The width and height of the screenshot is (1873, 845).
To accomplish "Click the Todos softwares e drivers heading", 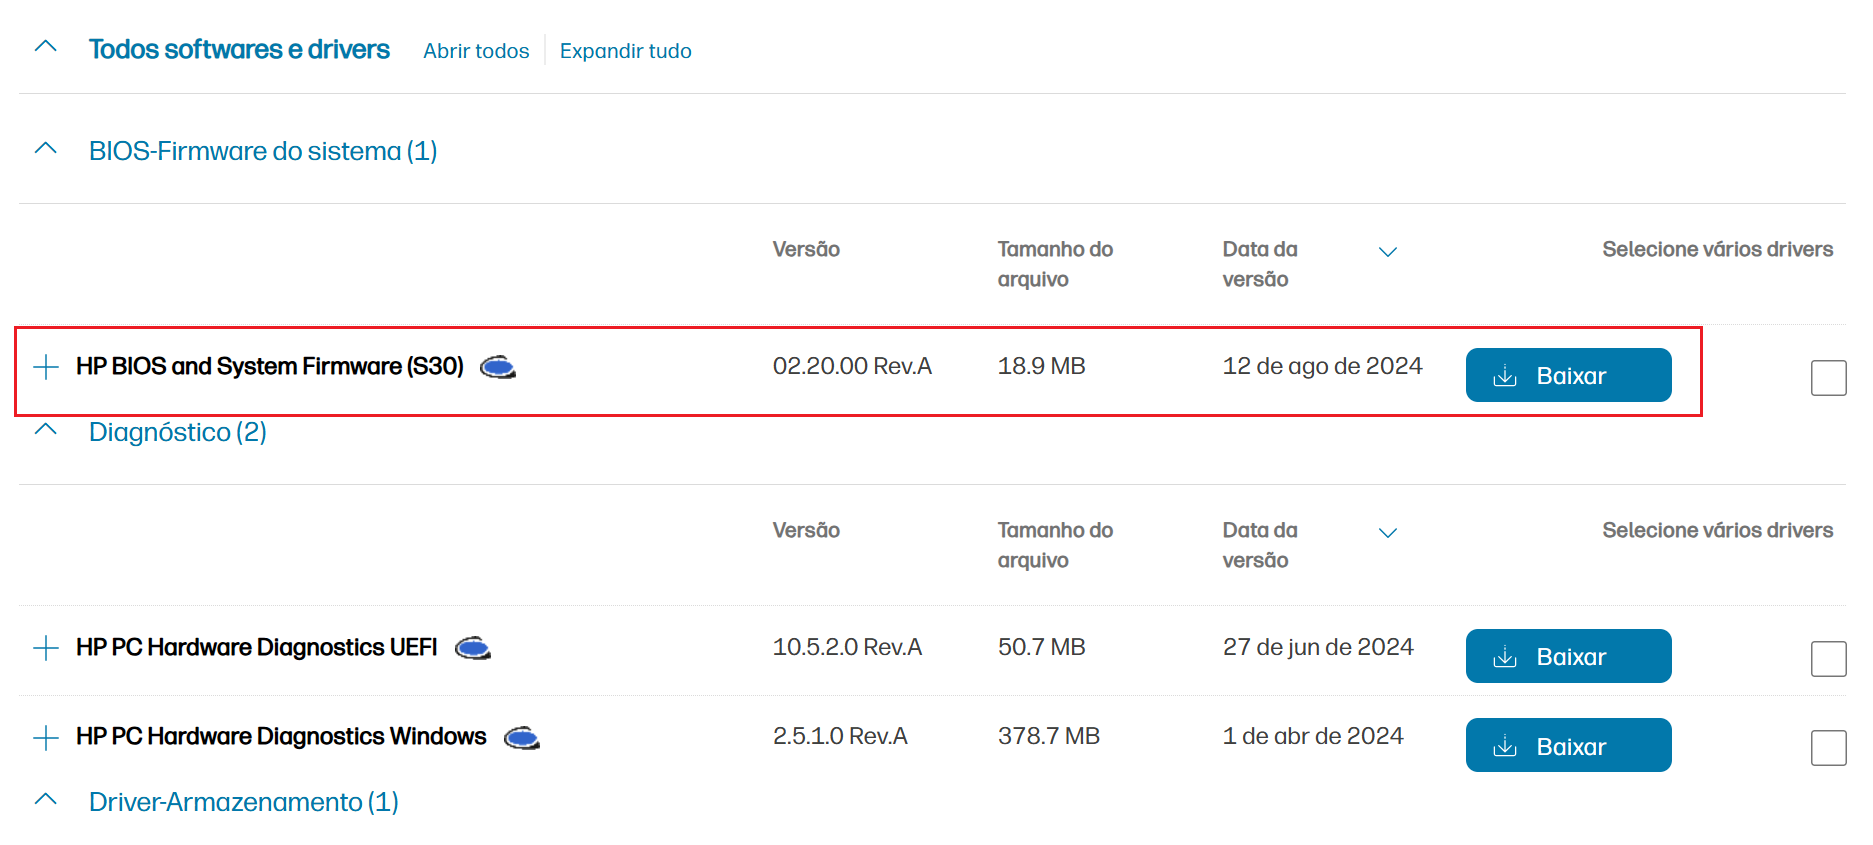I will (x=239, y=49).
